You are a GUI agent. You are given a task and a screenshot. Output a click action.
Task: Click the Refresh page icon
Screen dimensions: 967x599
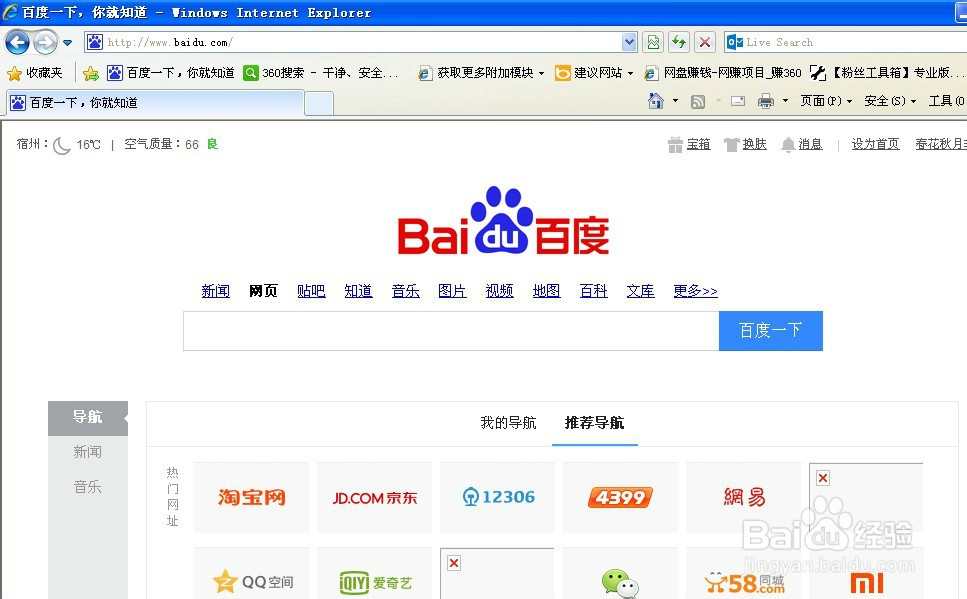[x=679, y=42]
